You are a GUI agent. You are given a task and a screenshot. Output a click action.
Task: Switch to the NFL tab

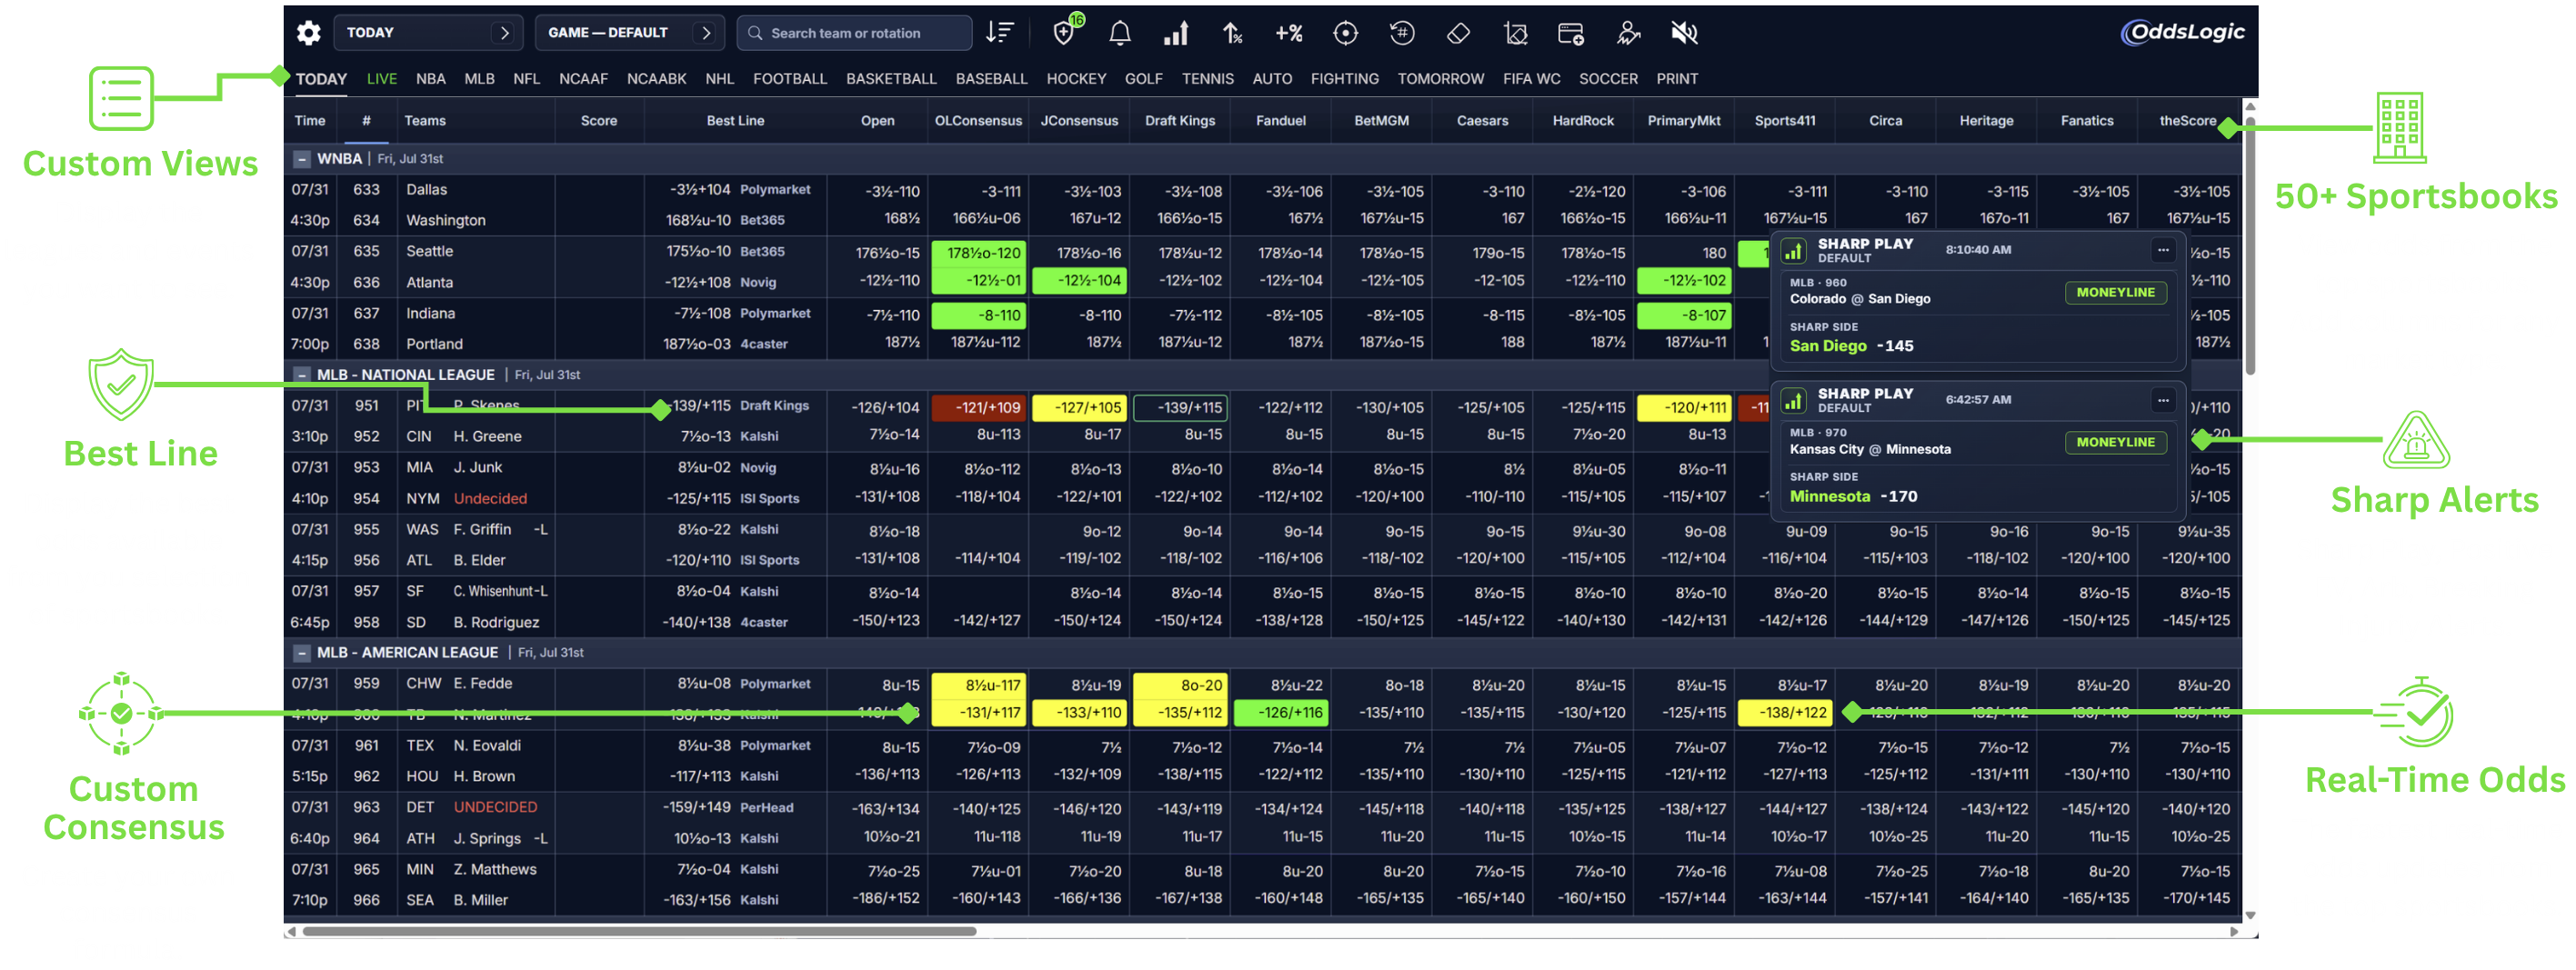click(526, 79)
